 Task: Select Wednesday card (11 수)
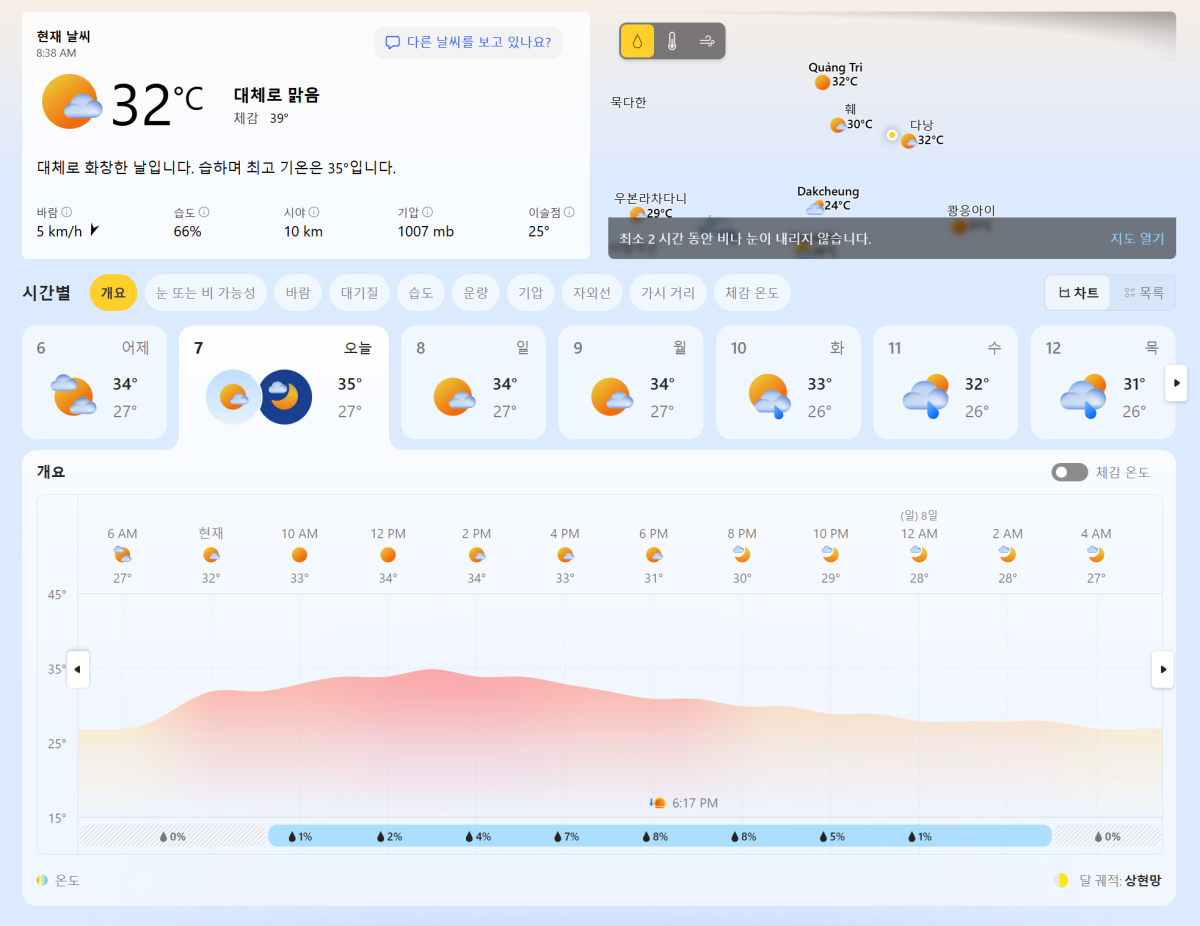[x=945, y=382]
